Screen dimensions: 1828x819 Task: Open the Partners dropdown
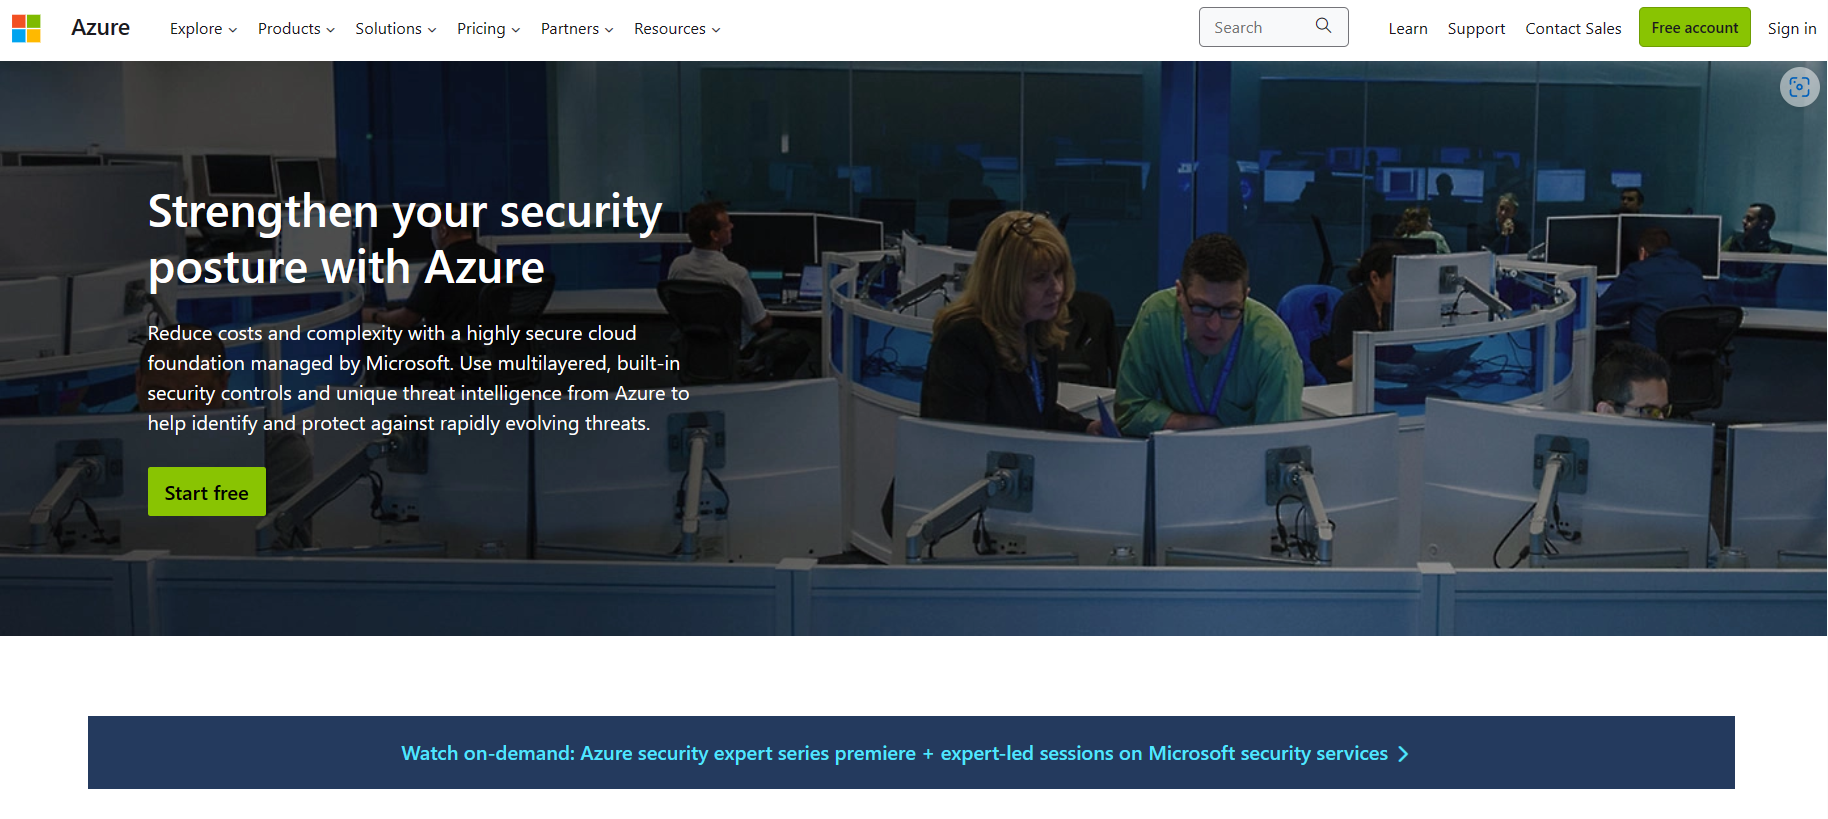pyautogui.click(x=577, y=29)
